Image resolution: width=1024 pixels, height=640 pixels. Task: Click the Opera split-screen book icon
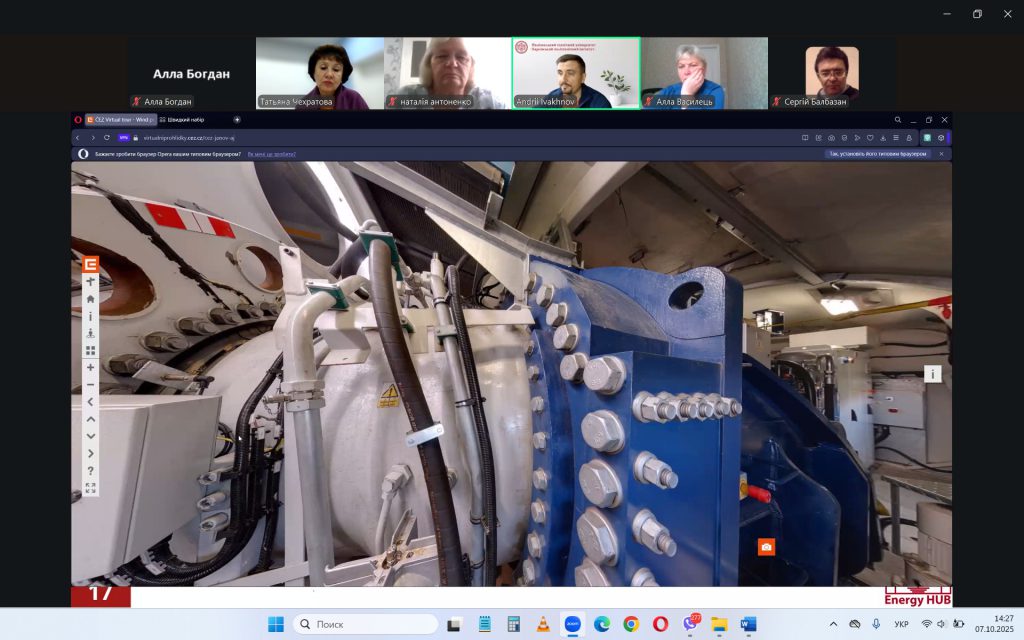click(805, 138)
